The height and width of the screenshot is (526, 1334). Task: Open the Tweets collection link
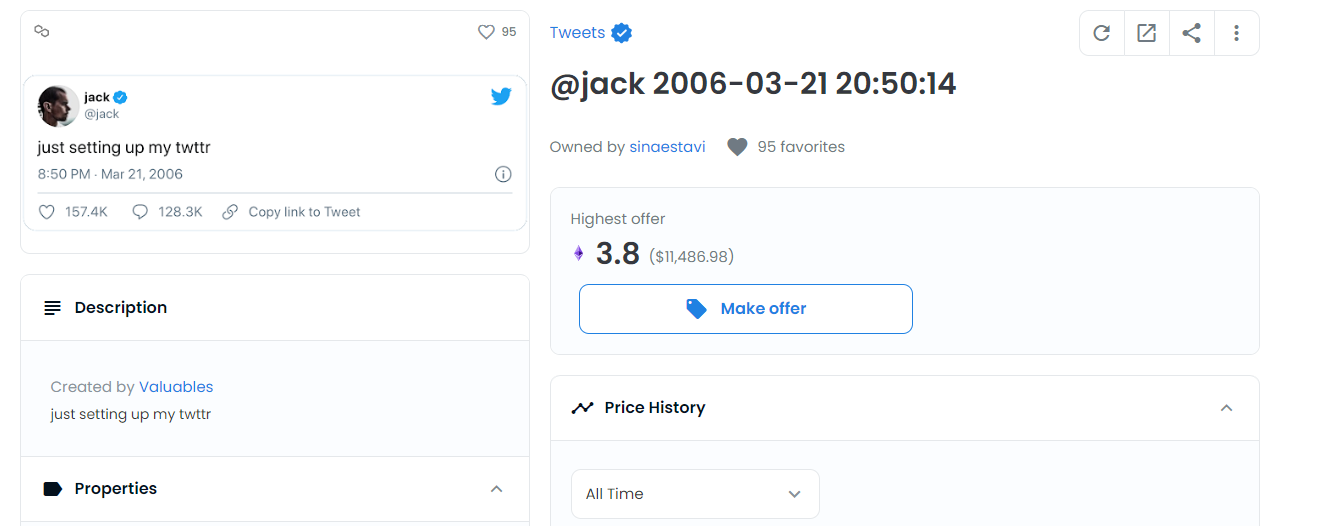[x=577, y=32]
